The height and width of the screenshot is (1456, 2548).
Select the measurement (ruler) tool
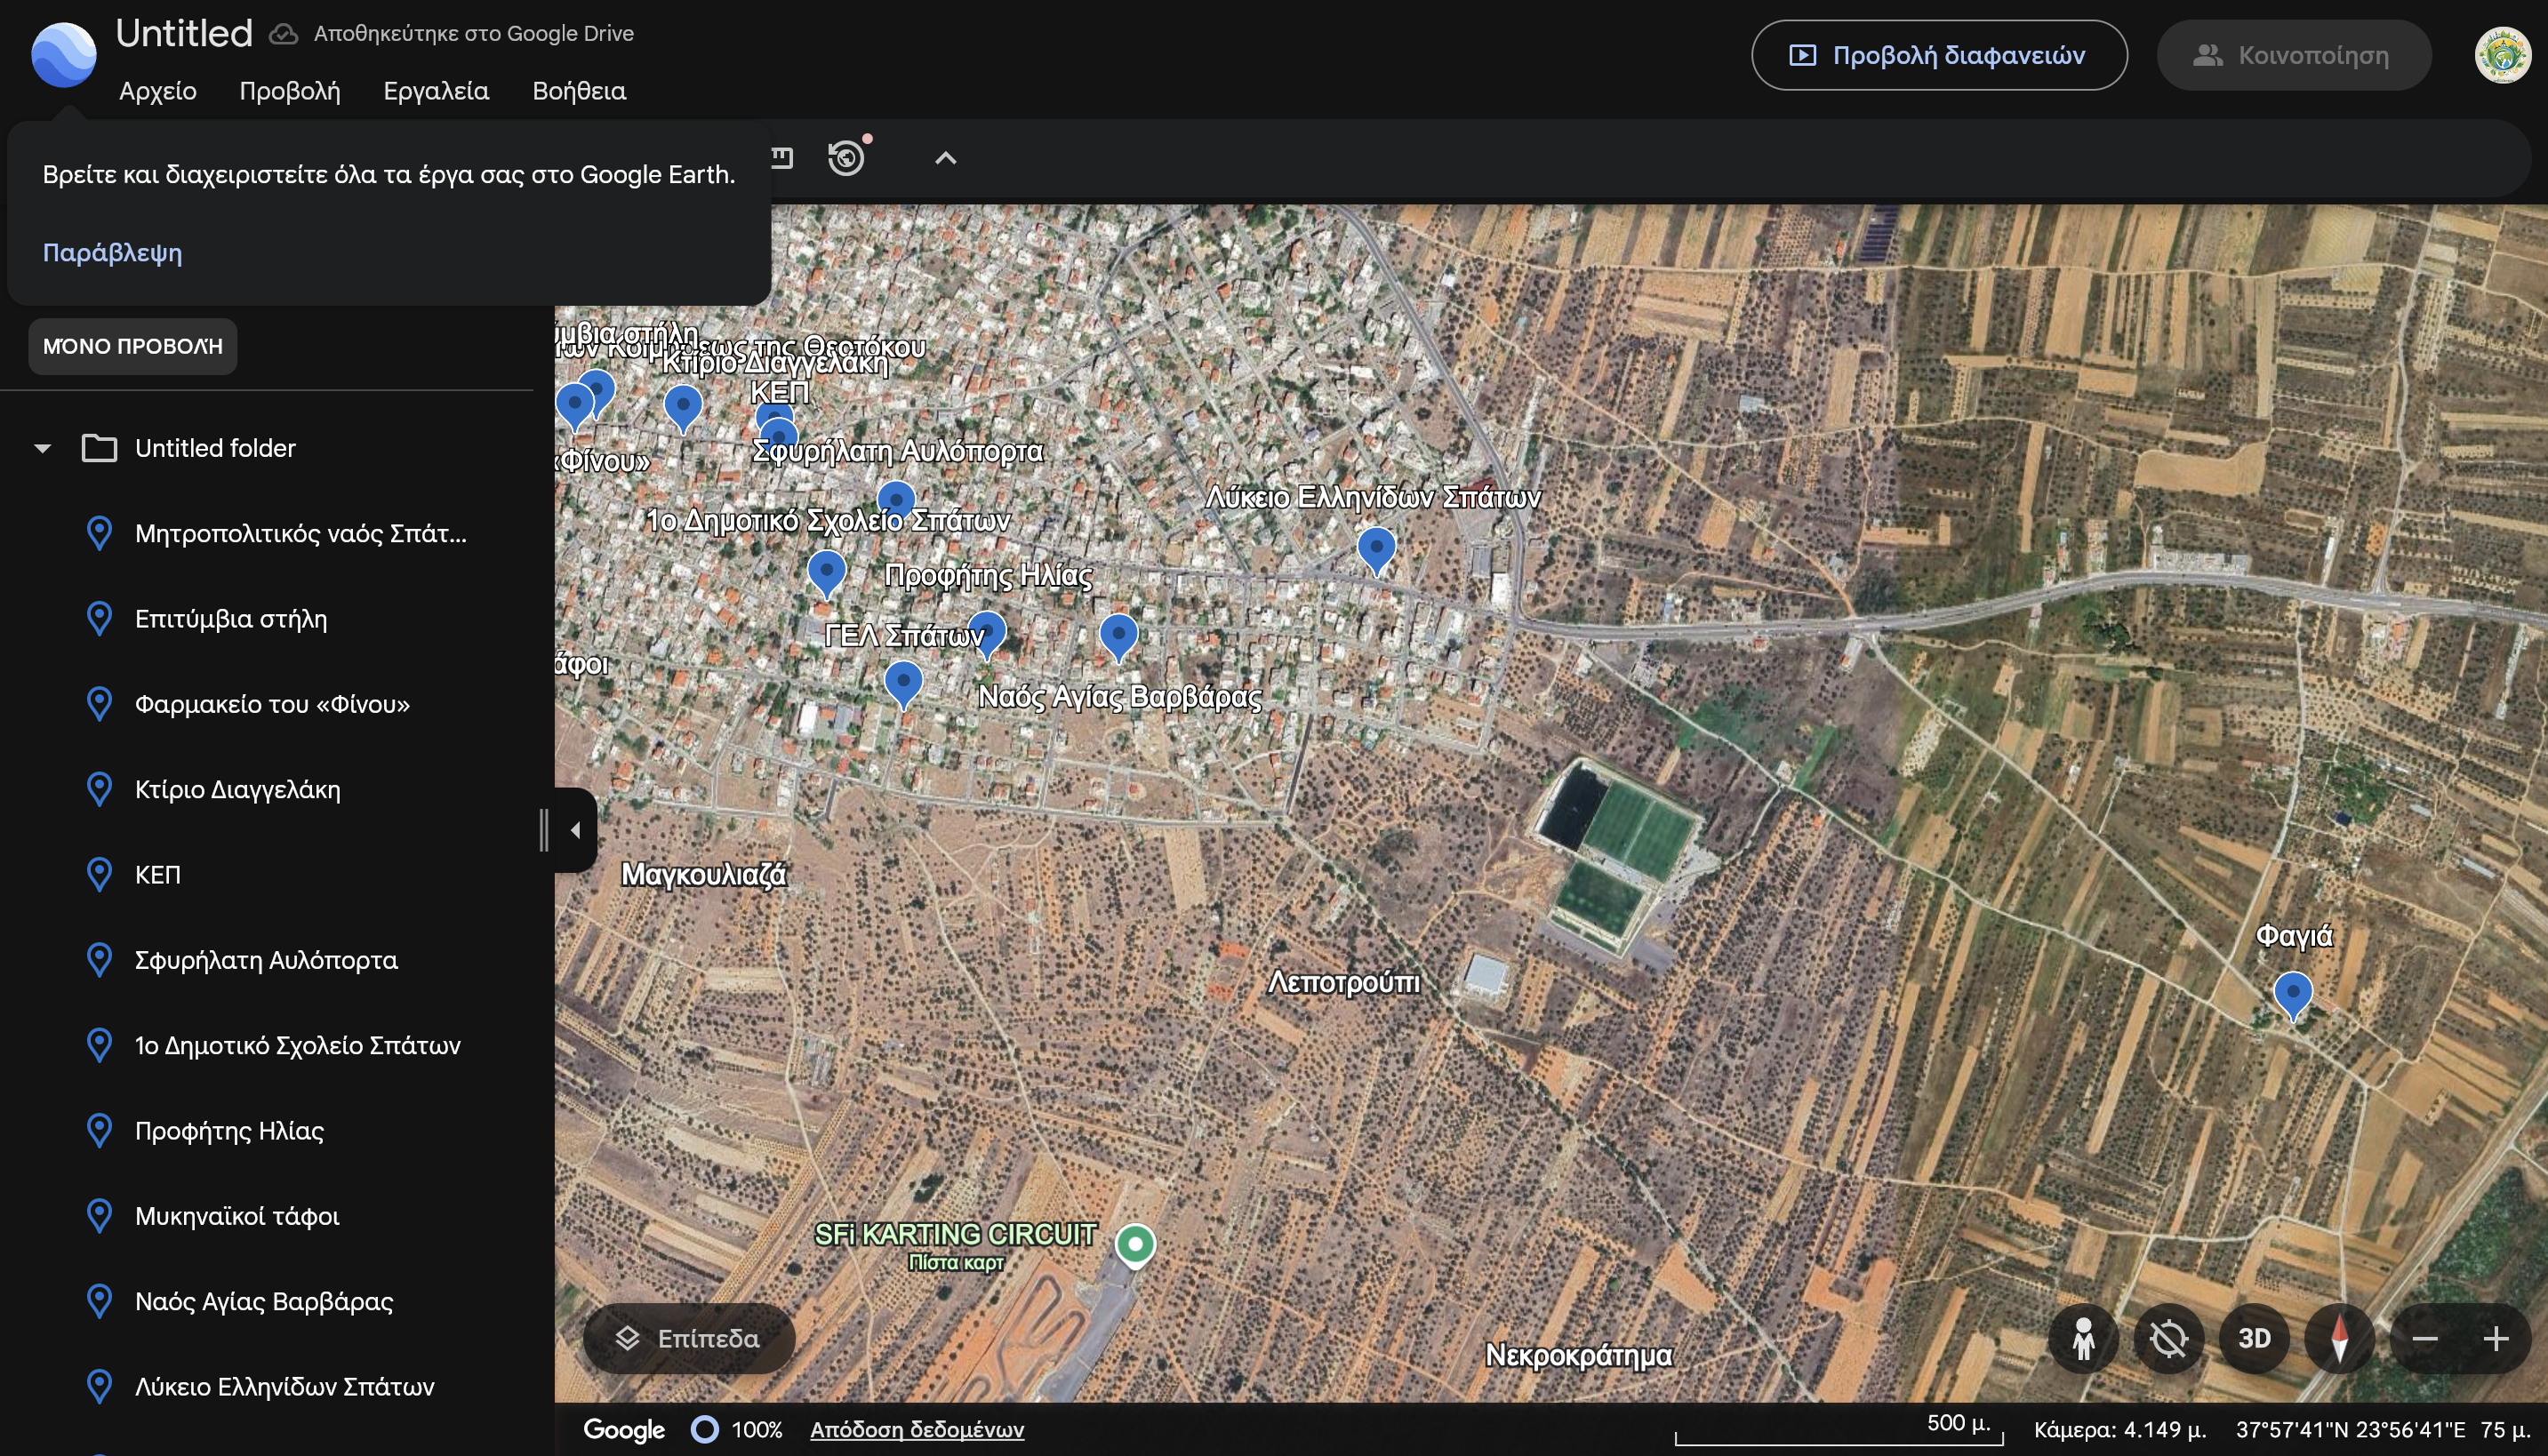[x=783, y=156]
